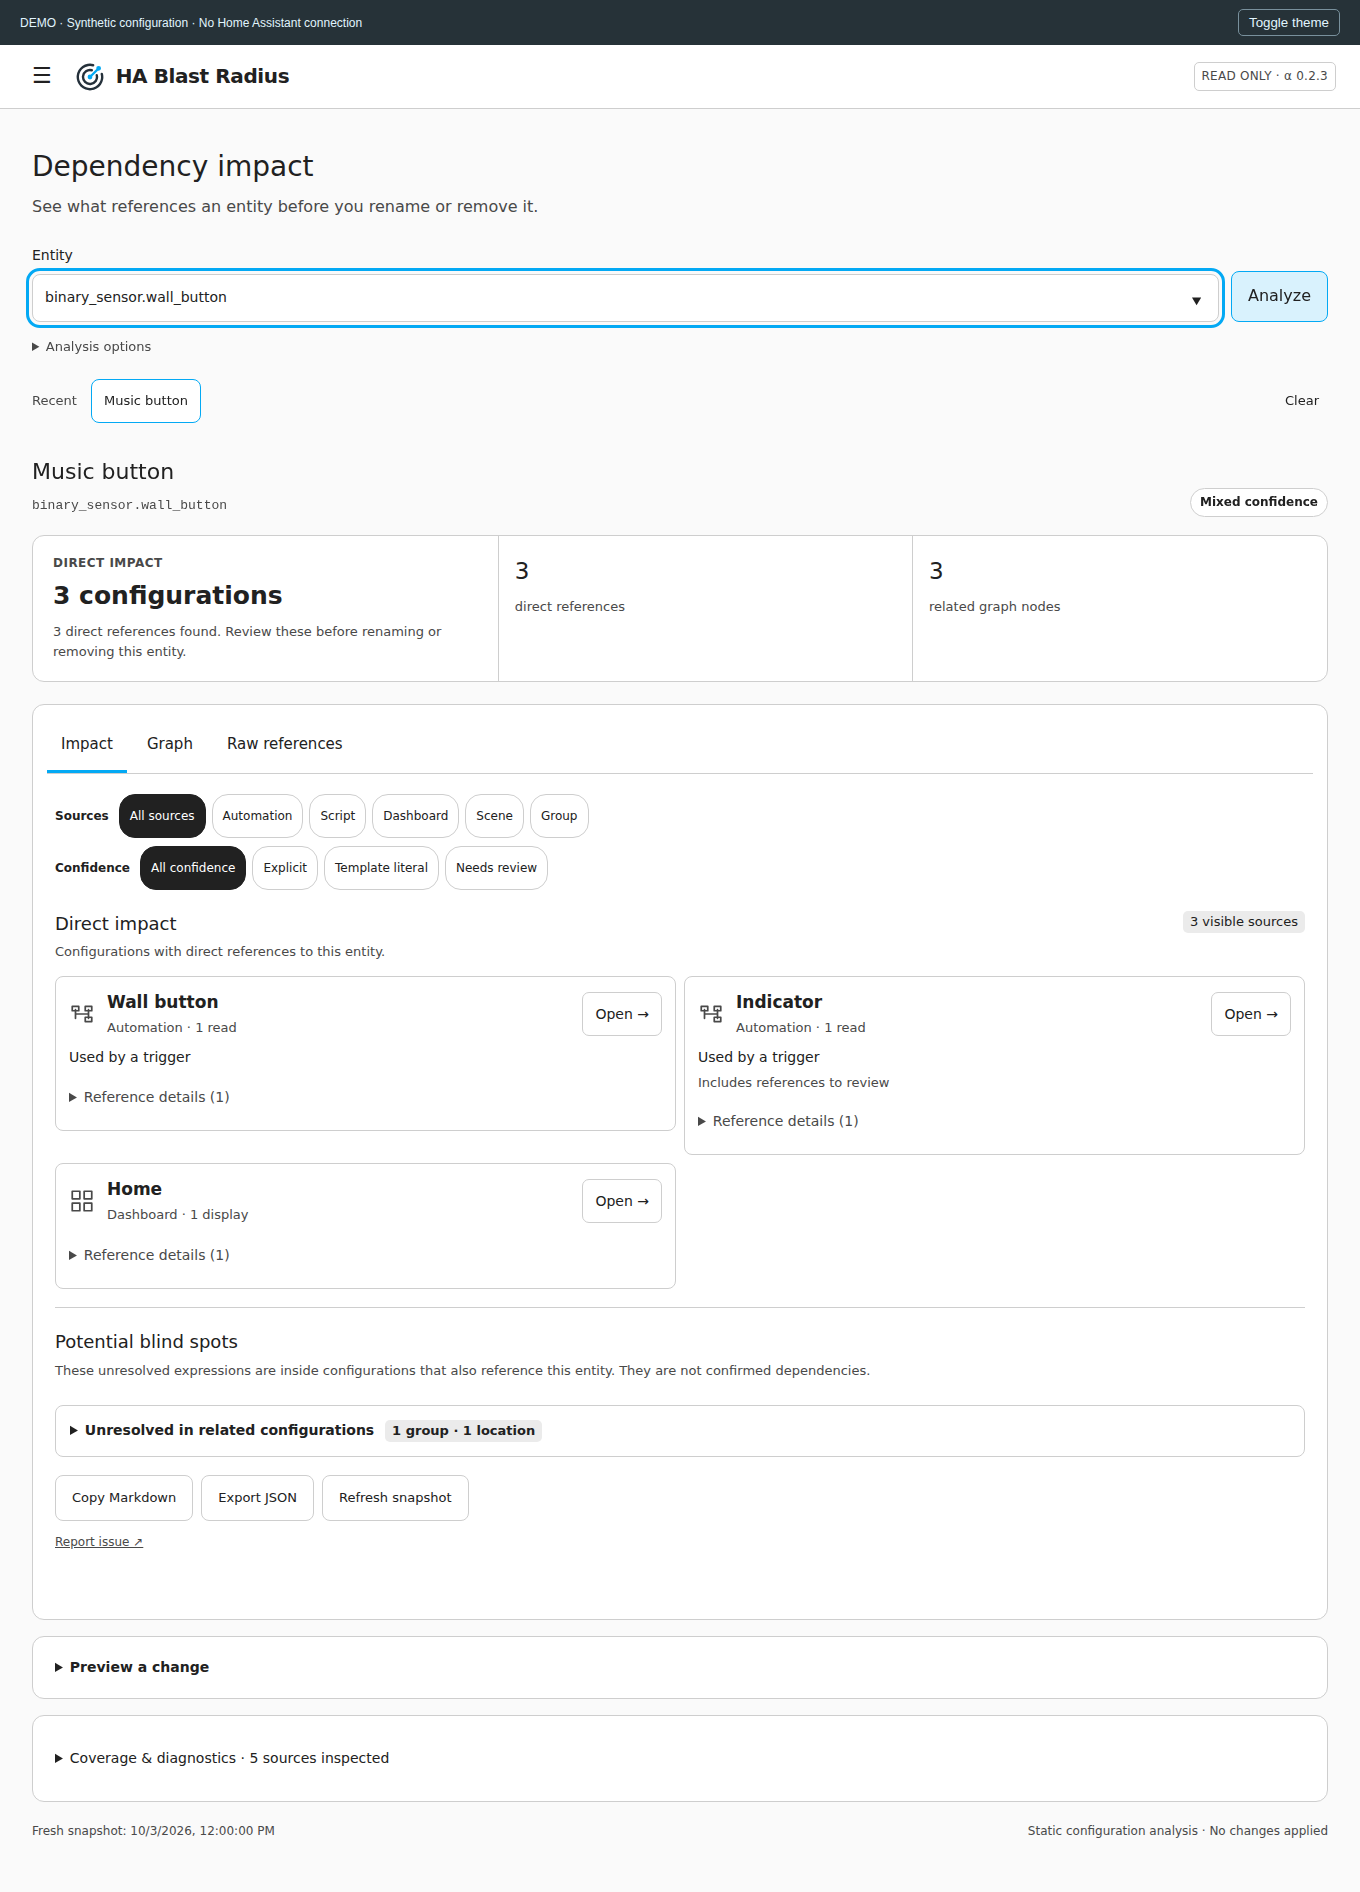Click the Home dashboard grid icon

[x=82, y=1200]
